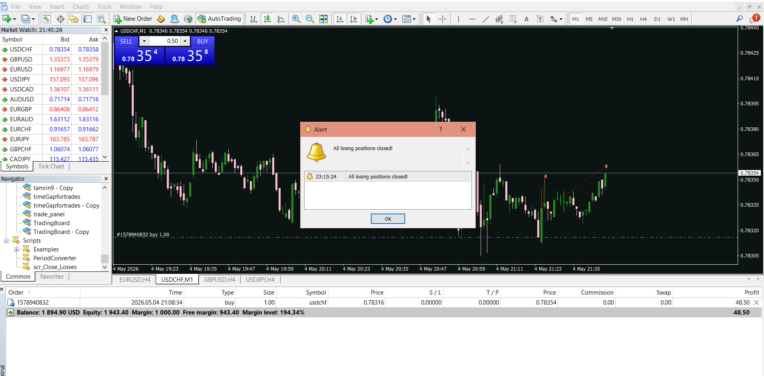Toggle the Navigator window star-folder icon

pos(74,19)
